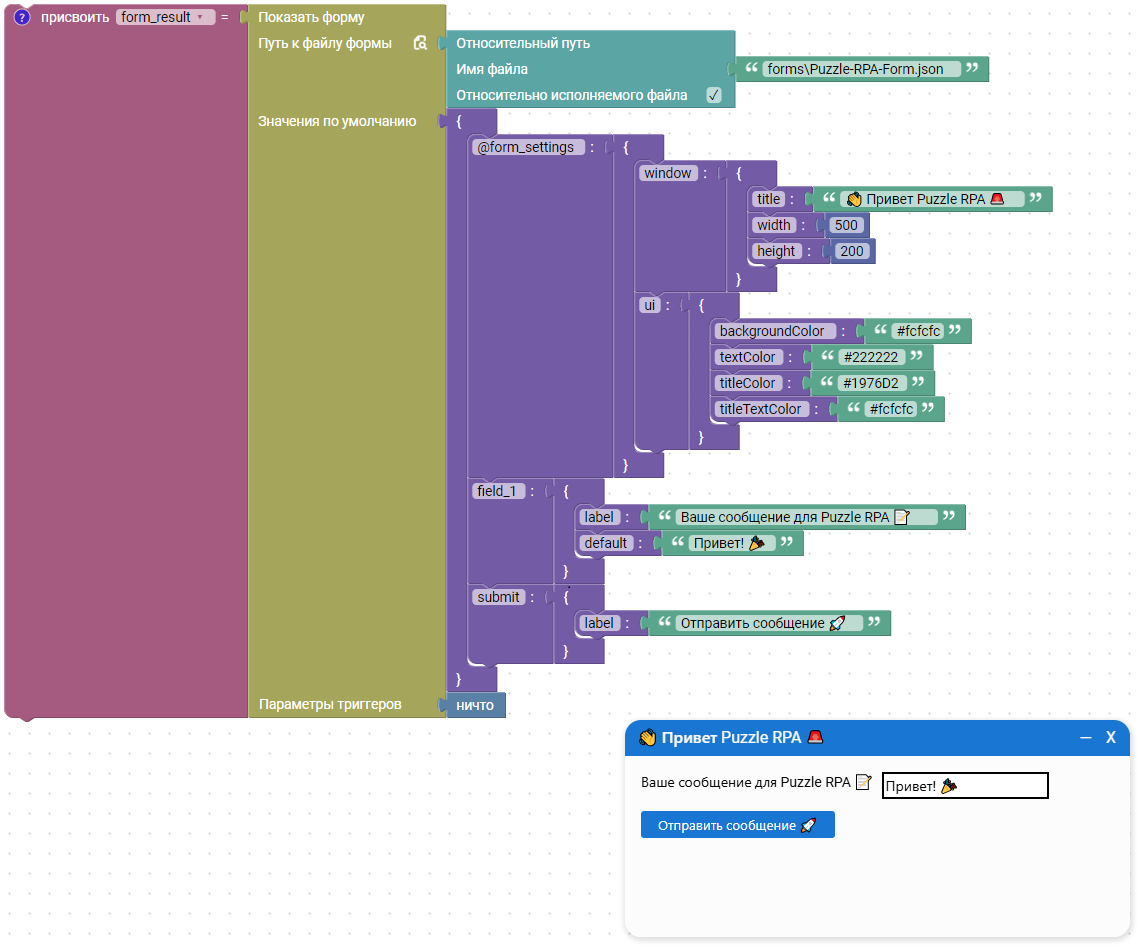Select the window title text value
Screen dimensions: 1139x947
click(x=931, y=199)
